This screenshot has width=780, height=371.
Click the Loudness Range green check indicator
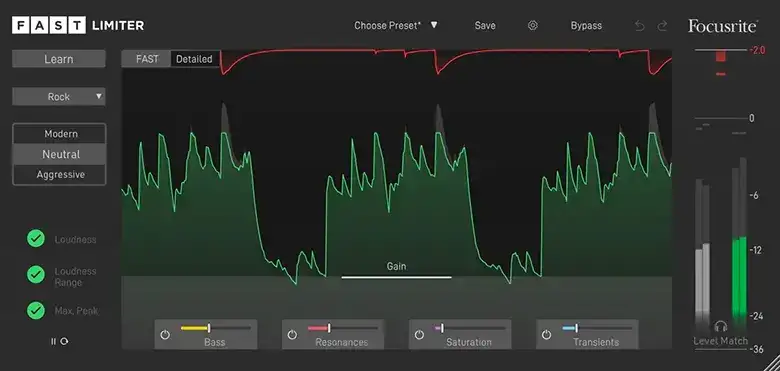[x=36, y=274]
